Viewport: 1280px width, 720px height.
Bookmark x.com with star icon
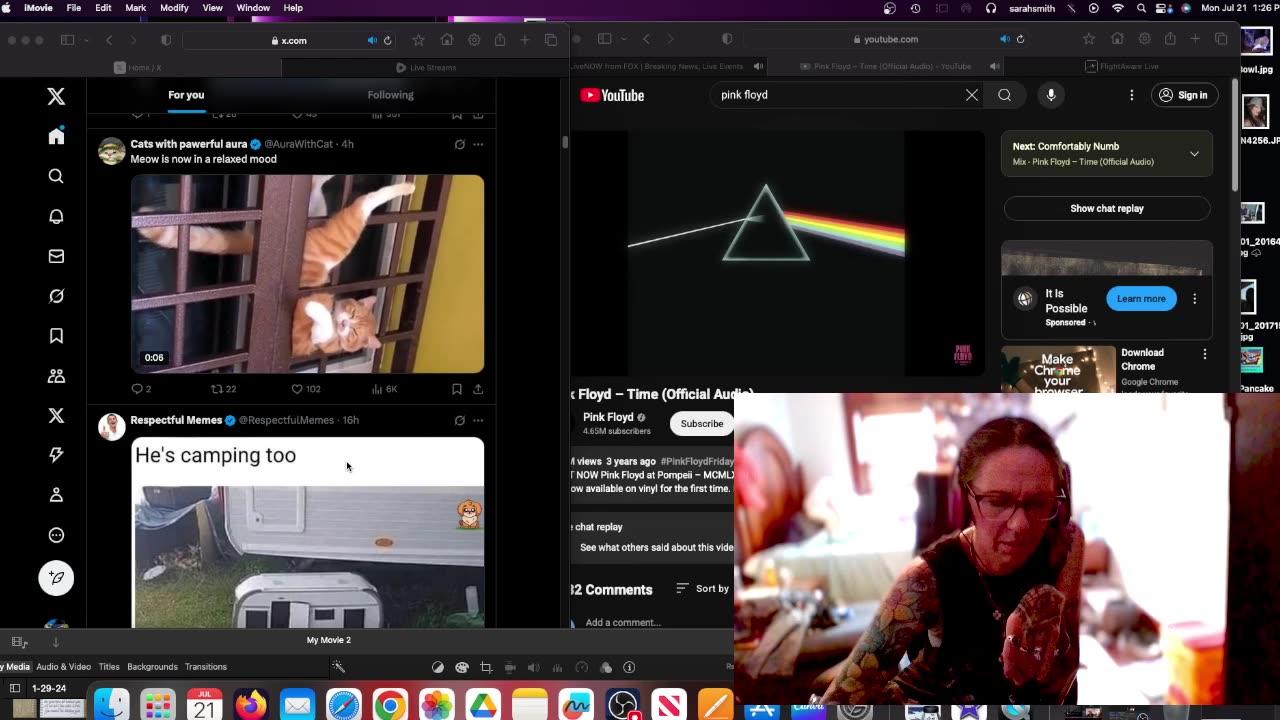418,40
